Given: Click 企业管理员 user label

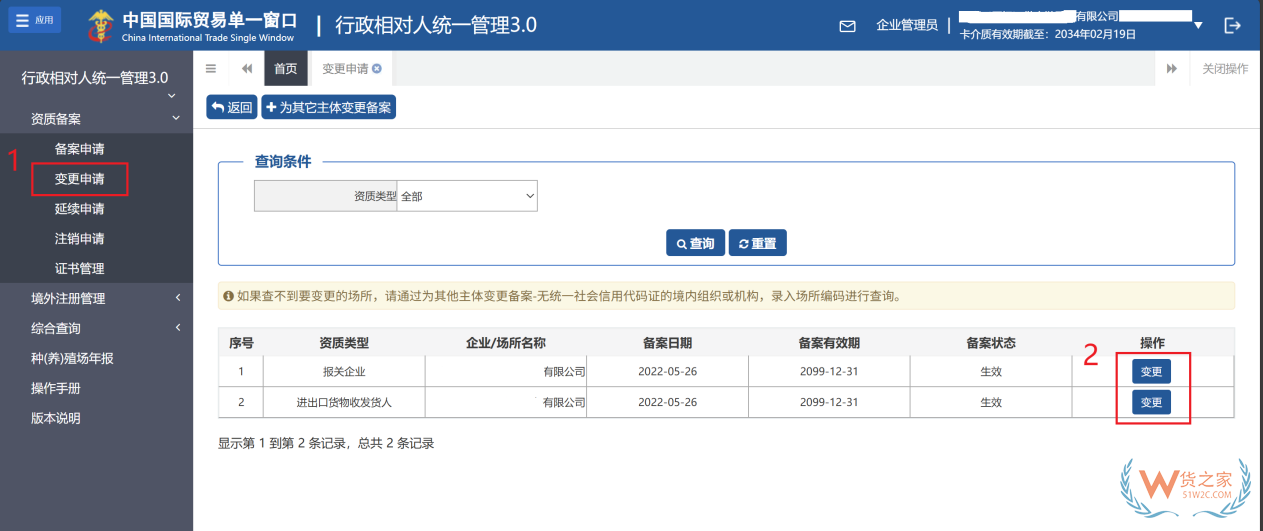Looking at the screenshot, I should coord(907,25).
